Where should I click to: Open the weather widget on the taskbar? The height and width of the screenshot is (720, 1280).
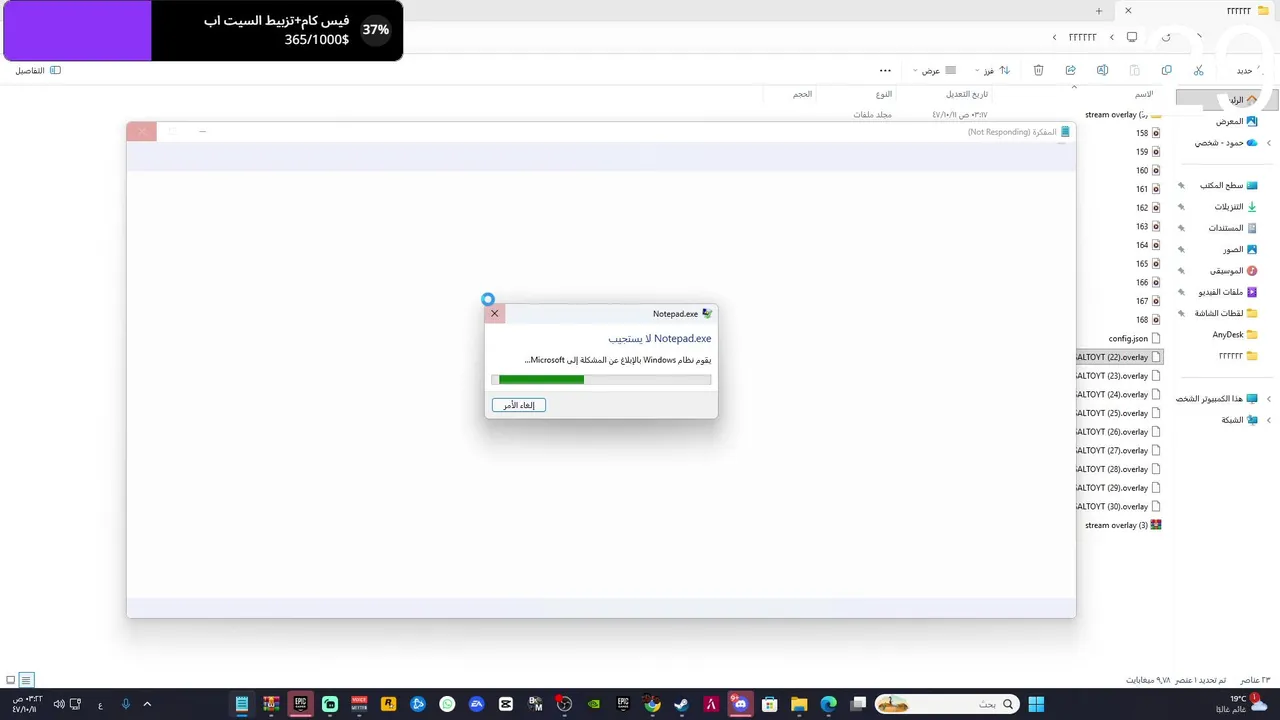[x=1243, y=704]
